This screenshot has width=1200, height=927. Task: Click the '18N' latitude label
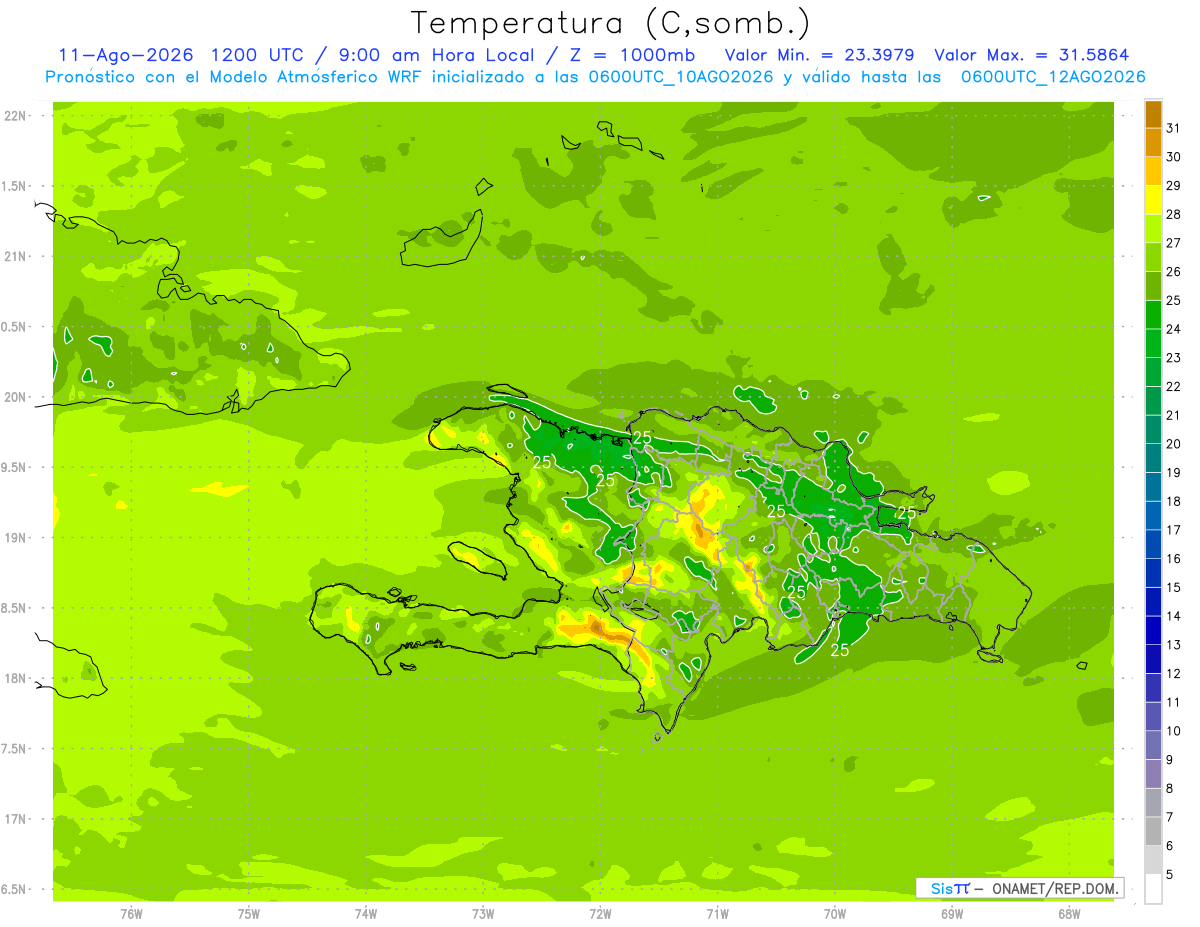(x=16, y=678)
